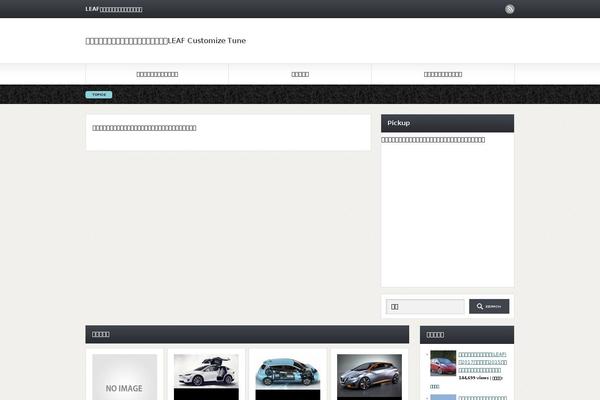Screen dimensions: 600x400
Task: Click the TOPICS label badge
Action: point(99,95)
